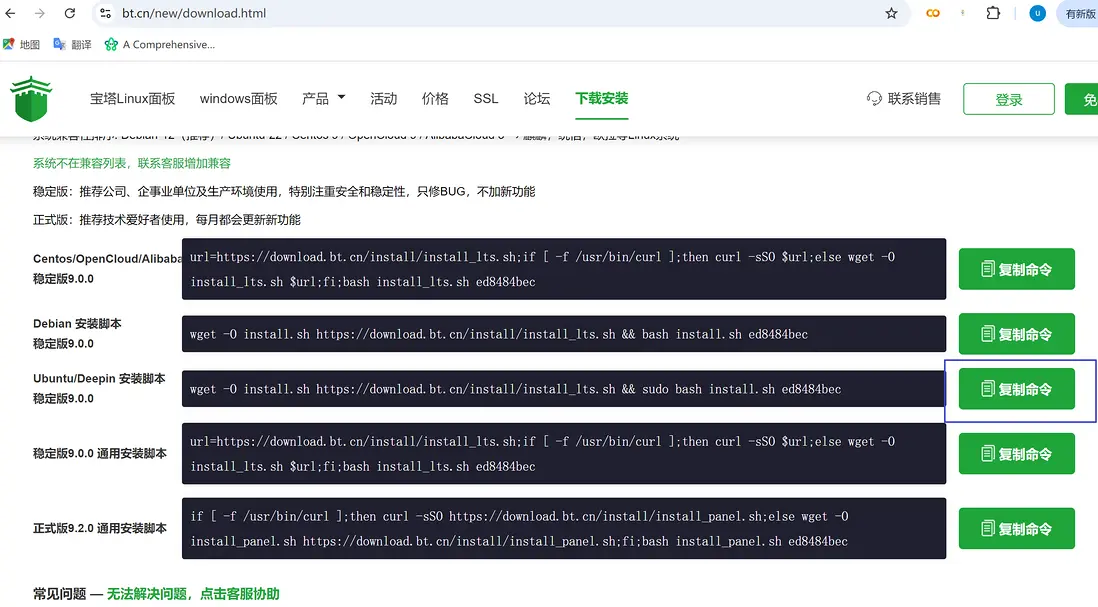Open the A Comprehensive... bookmark

(x=160, y=44)
